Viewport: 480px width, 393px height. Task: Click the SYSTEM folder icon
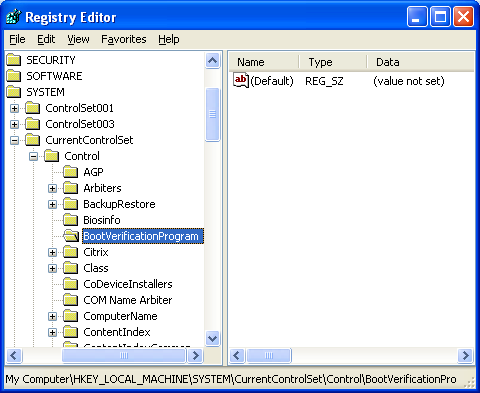point(14,92)
